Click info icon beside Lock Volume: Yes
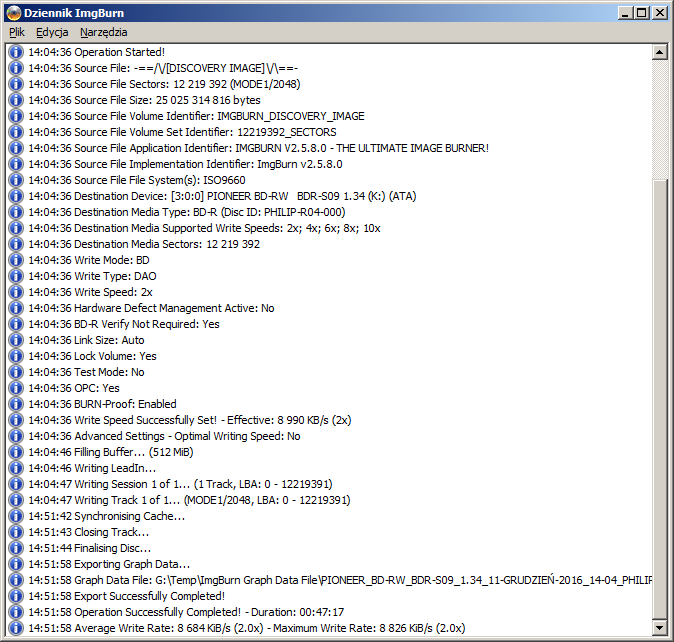 (15, 356)
